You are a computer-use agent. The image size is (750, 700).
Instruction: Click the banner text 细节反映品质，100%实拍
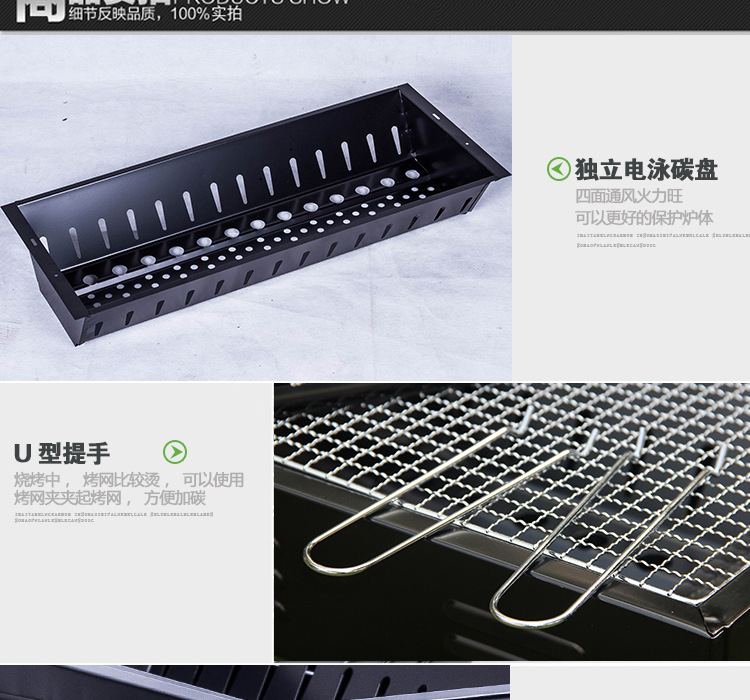(x=155, y=13)
